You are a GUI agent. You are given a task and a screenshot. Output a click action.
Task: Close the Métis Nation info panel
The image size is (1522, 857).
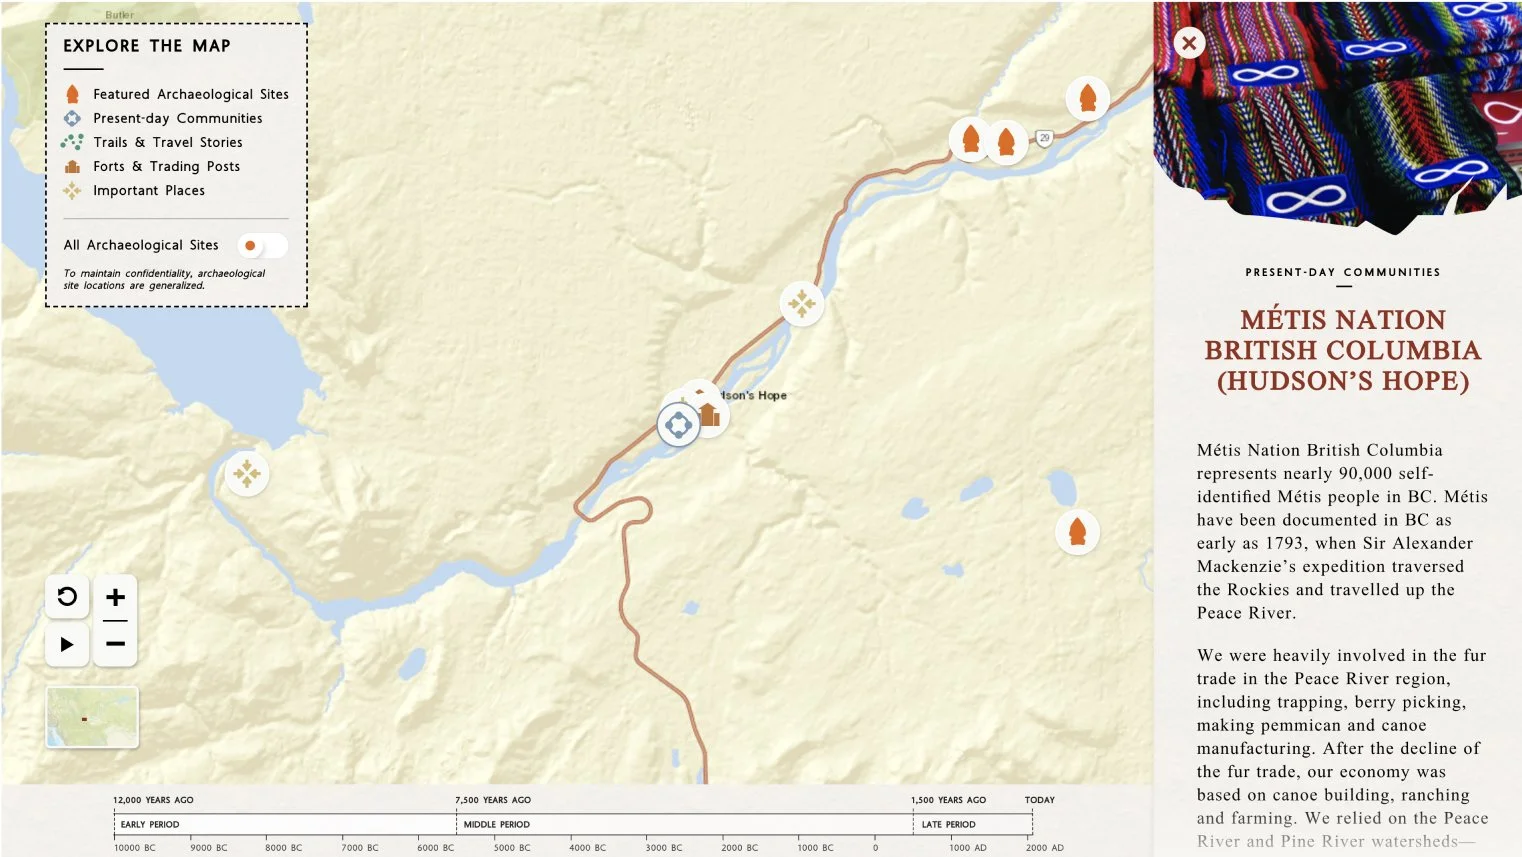click(x=1188, y=43)
